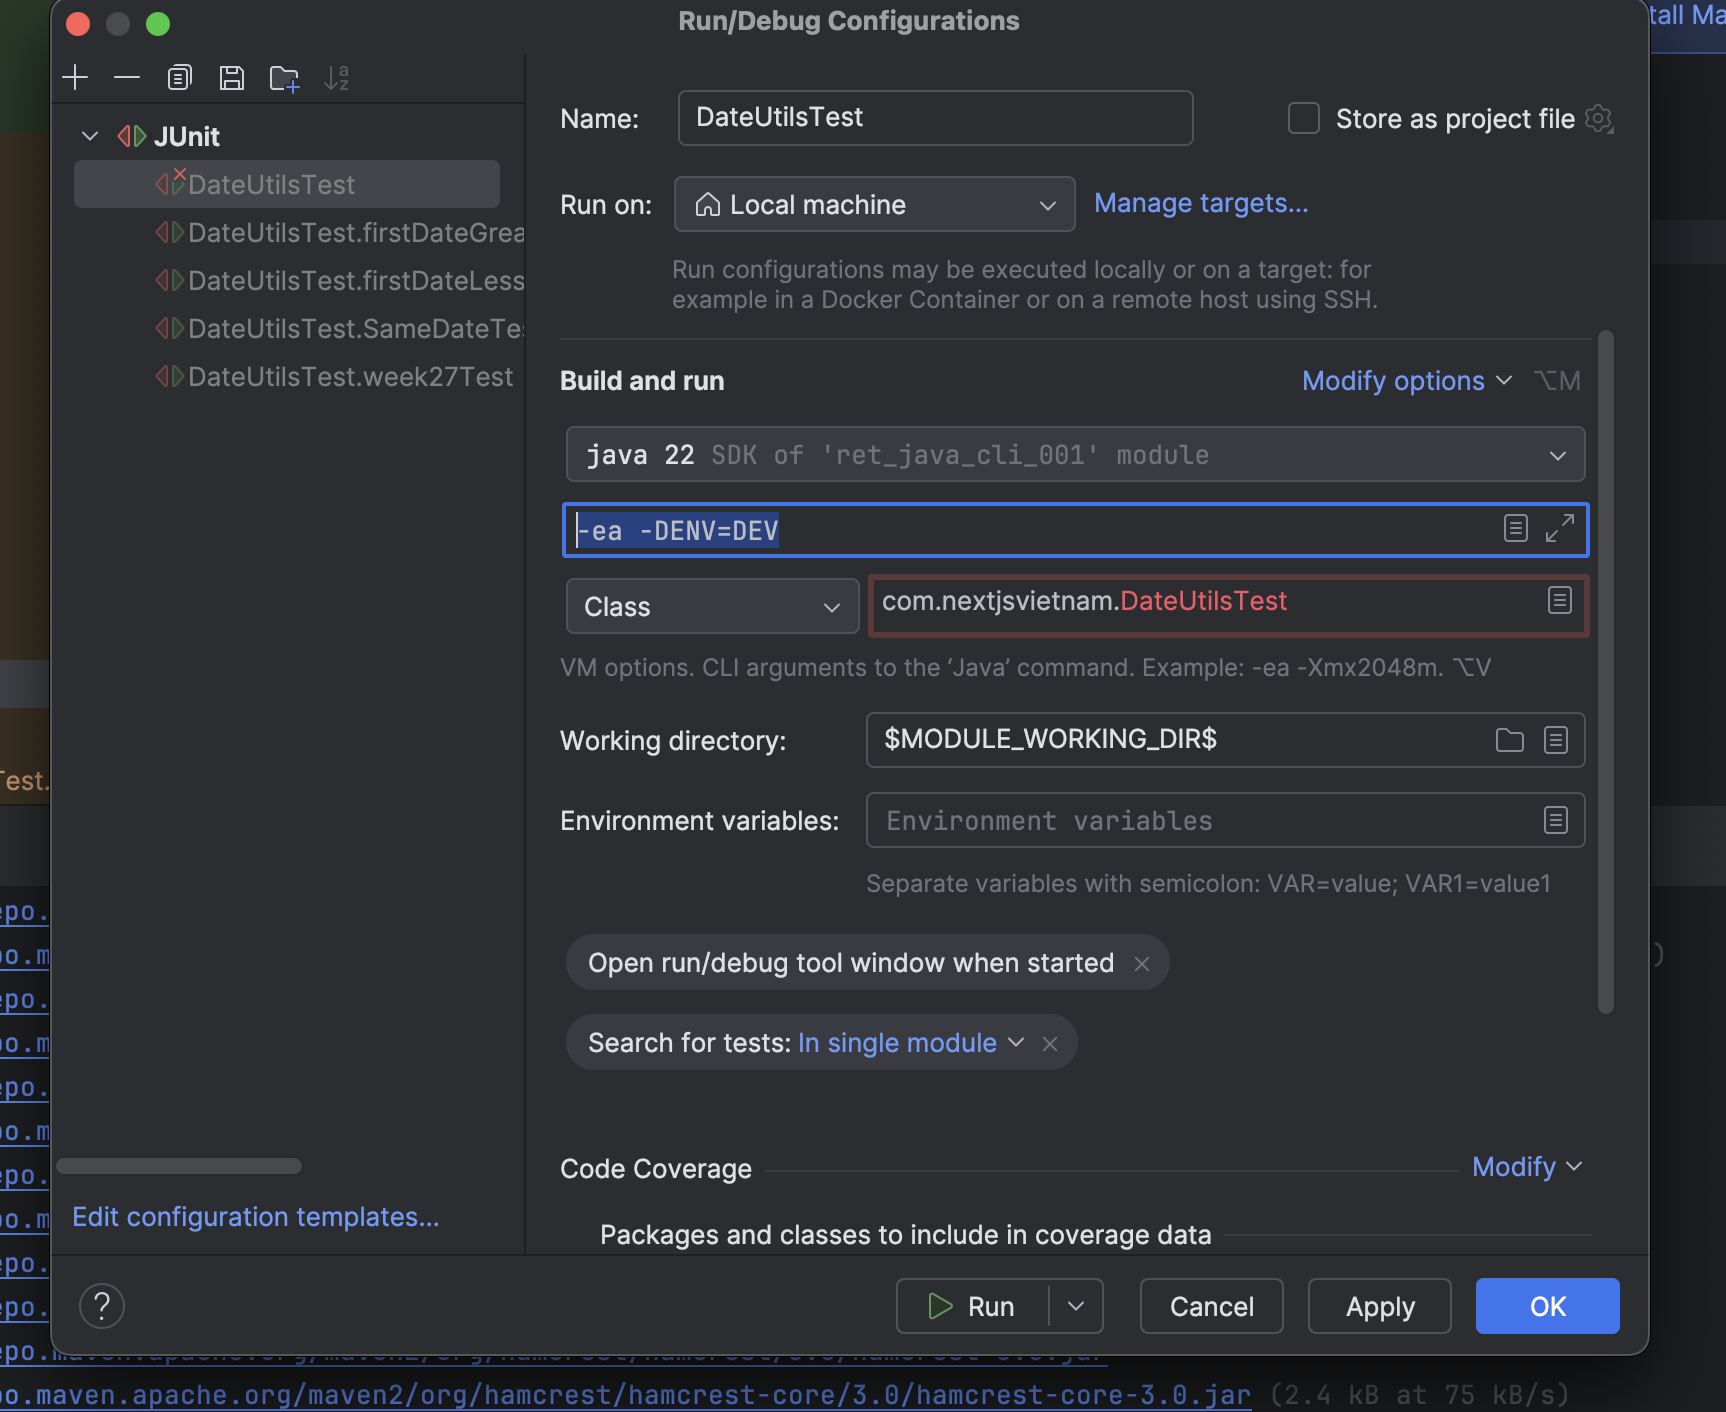Image resolution: width=1726 pixels, height=1412 pixels.
Task: Browse the working directory folder icon
Action: click(1510, 740)
